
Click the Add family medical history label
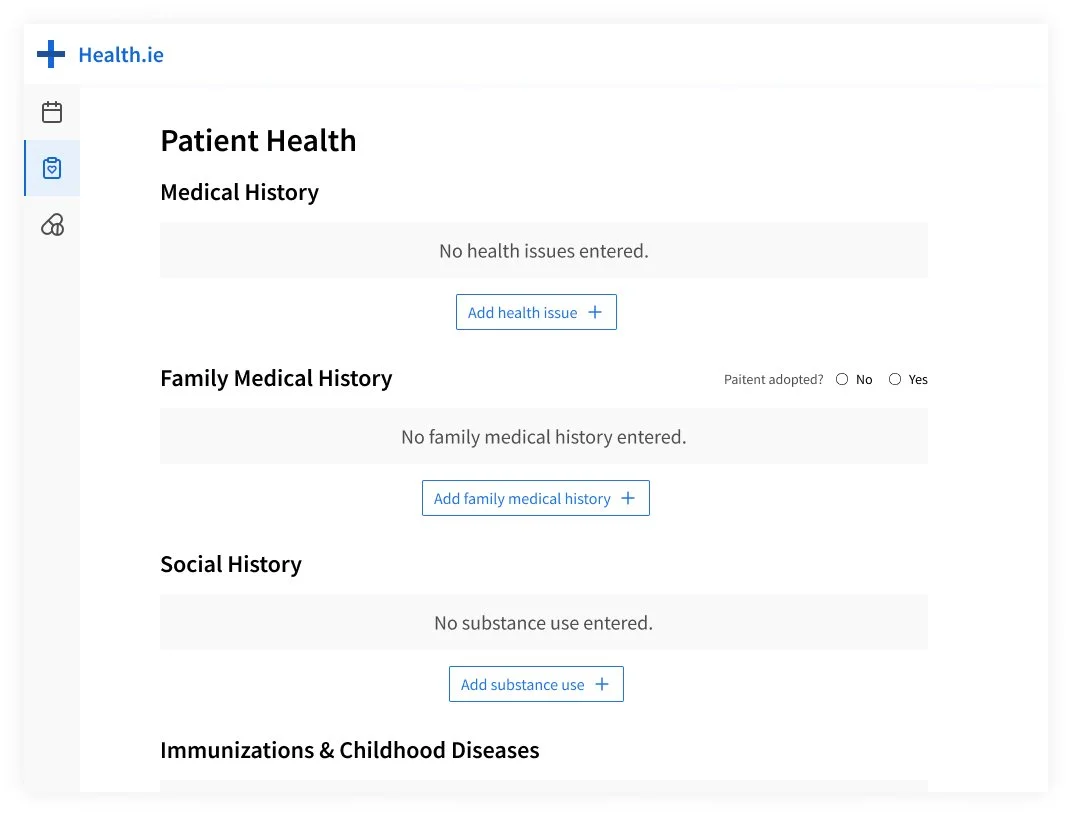[x=522, y=498]
